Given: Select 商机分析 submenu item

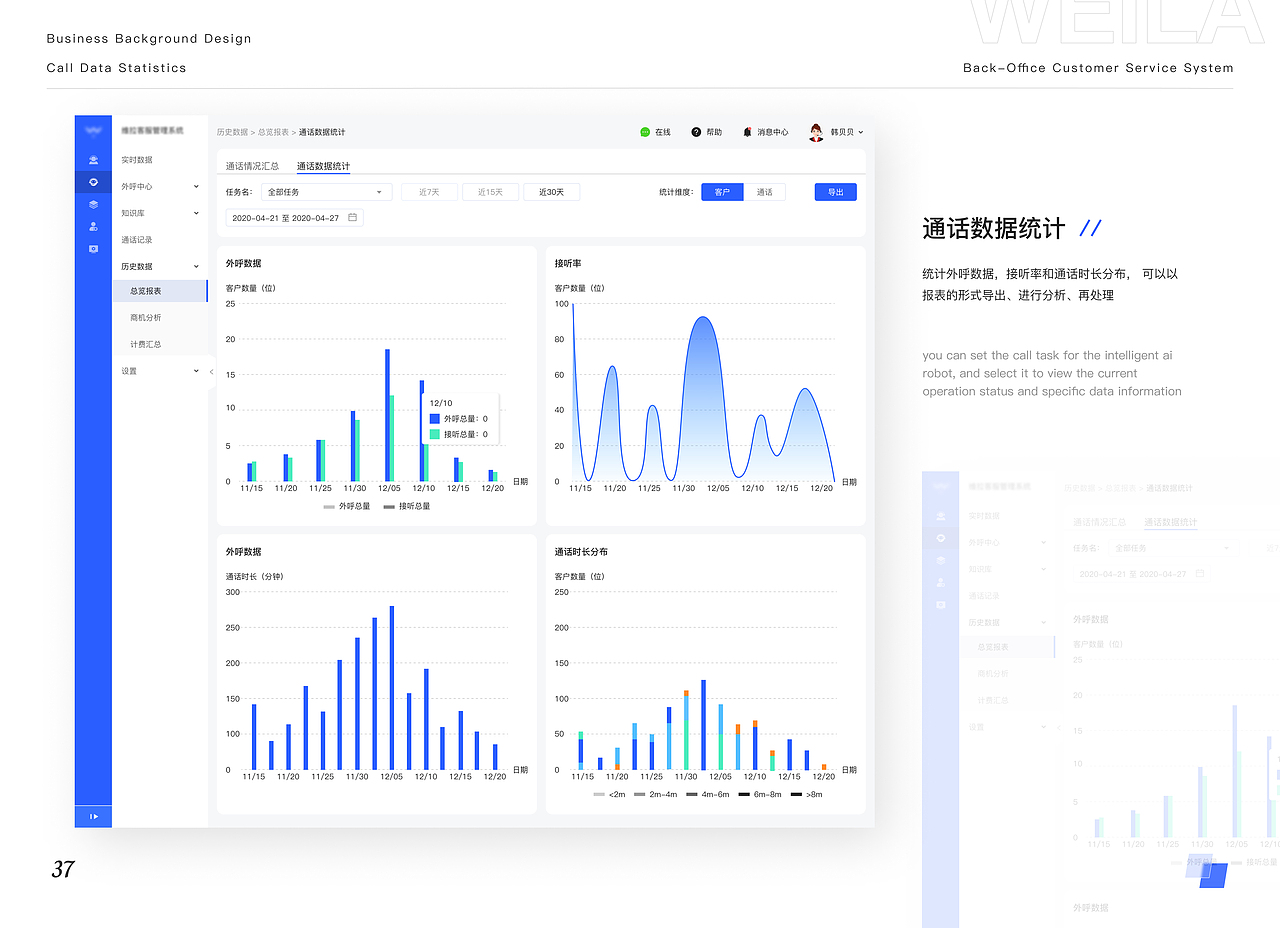Looking at the screenshot, I should (146, 318).
